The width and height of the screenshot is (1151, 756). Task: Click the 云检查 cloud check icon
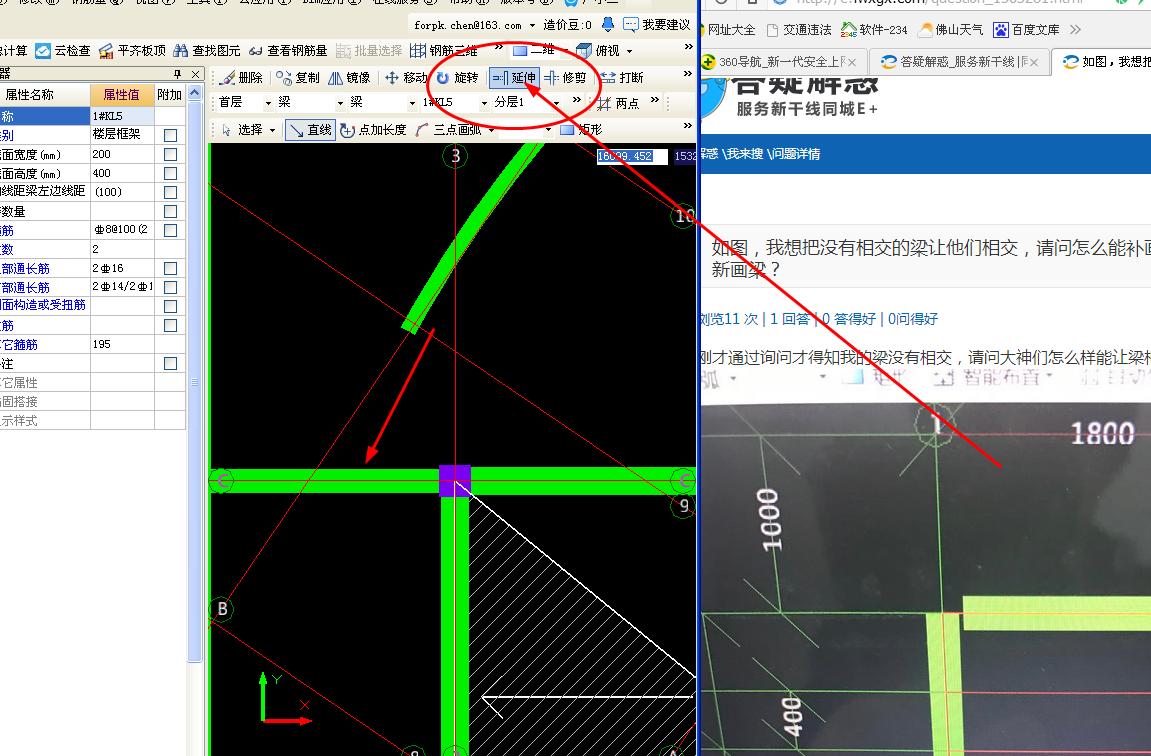coord(43,51)
